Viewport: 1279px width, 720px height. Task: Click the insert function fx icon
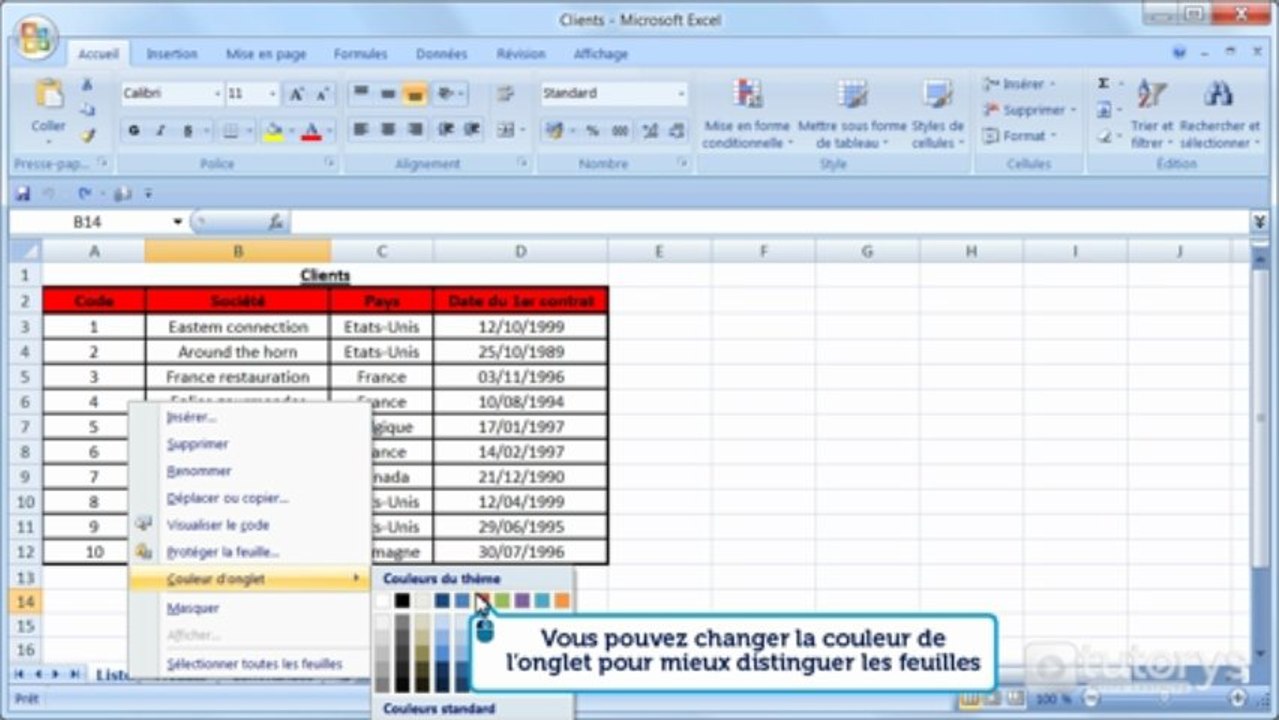(x=275, y=222)
